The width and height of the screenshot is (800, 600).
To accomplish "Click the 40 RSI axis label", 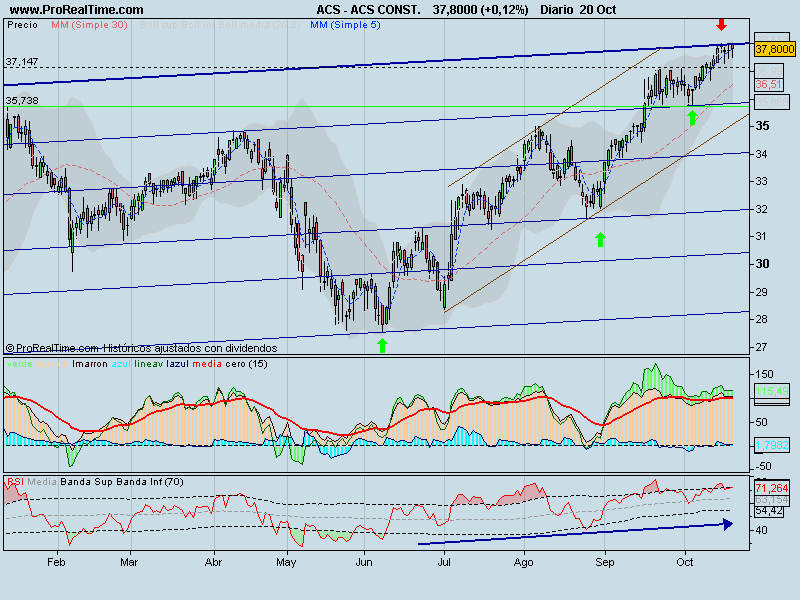I will click(761, 530).
